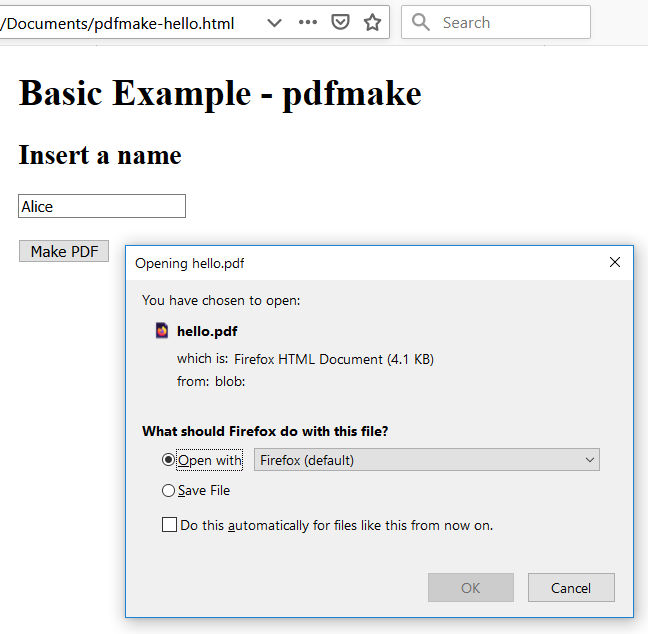Image resolution: width=648 pixels, height=634 pixels.
Task: Click the magnifier icon in search box
Action: click(421, 22)
